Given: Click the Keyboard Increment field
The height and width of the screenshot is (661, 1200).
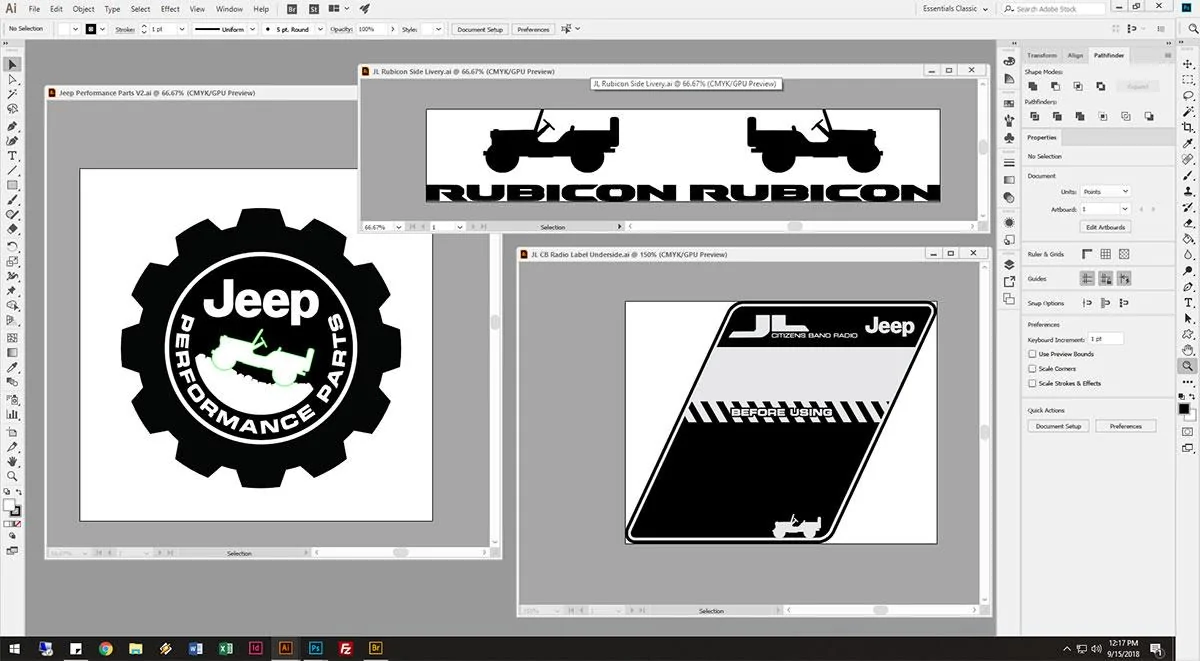Looking at the screenshot, I should [1106, 340].
